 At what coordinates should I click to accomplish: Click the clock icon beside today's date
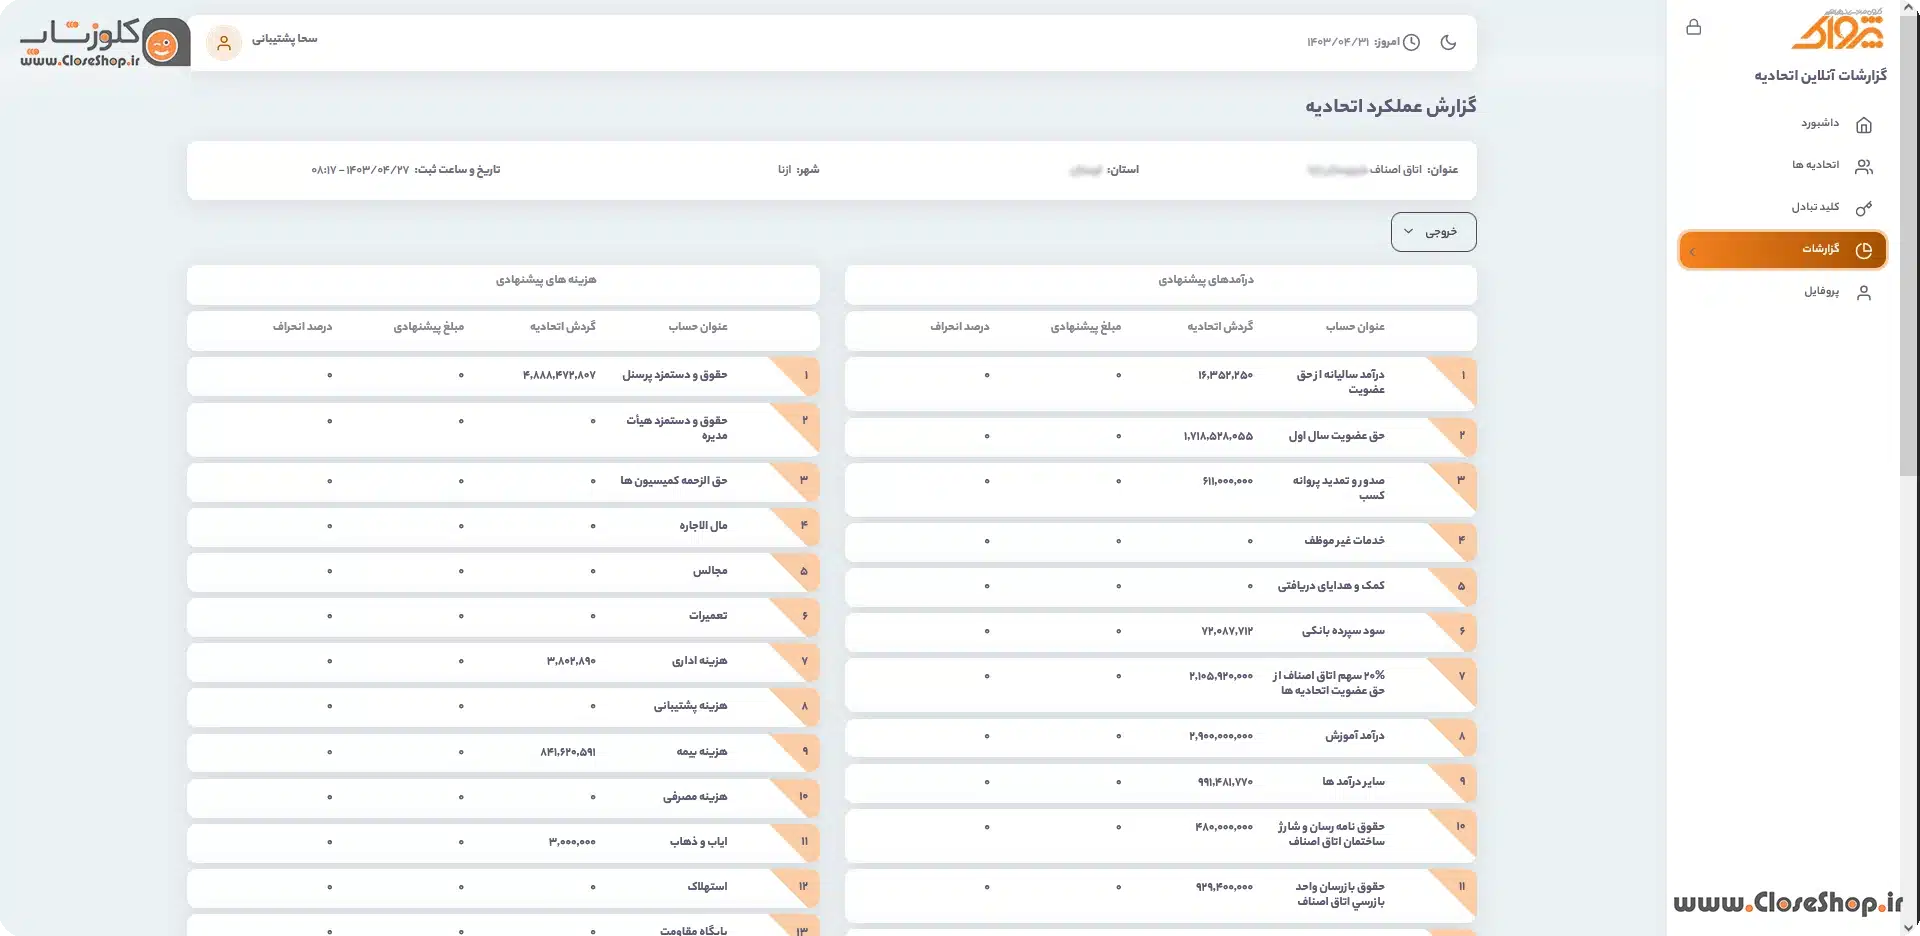pos(1411,42)
